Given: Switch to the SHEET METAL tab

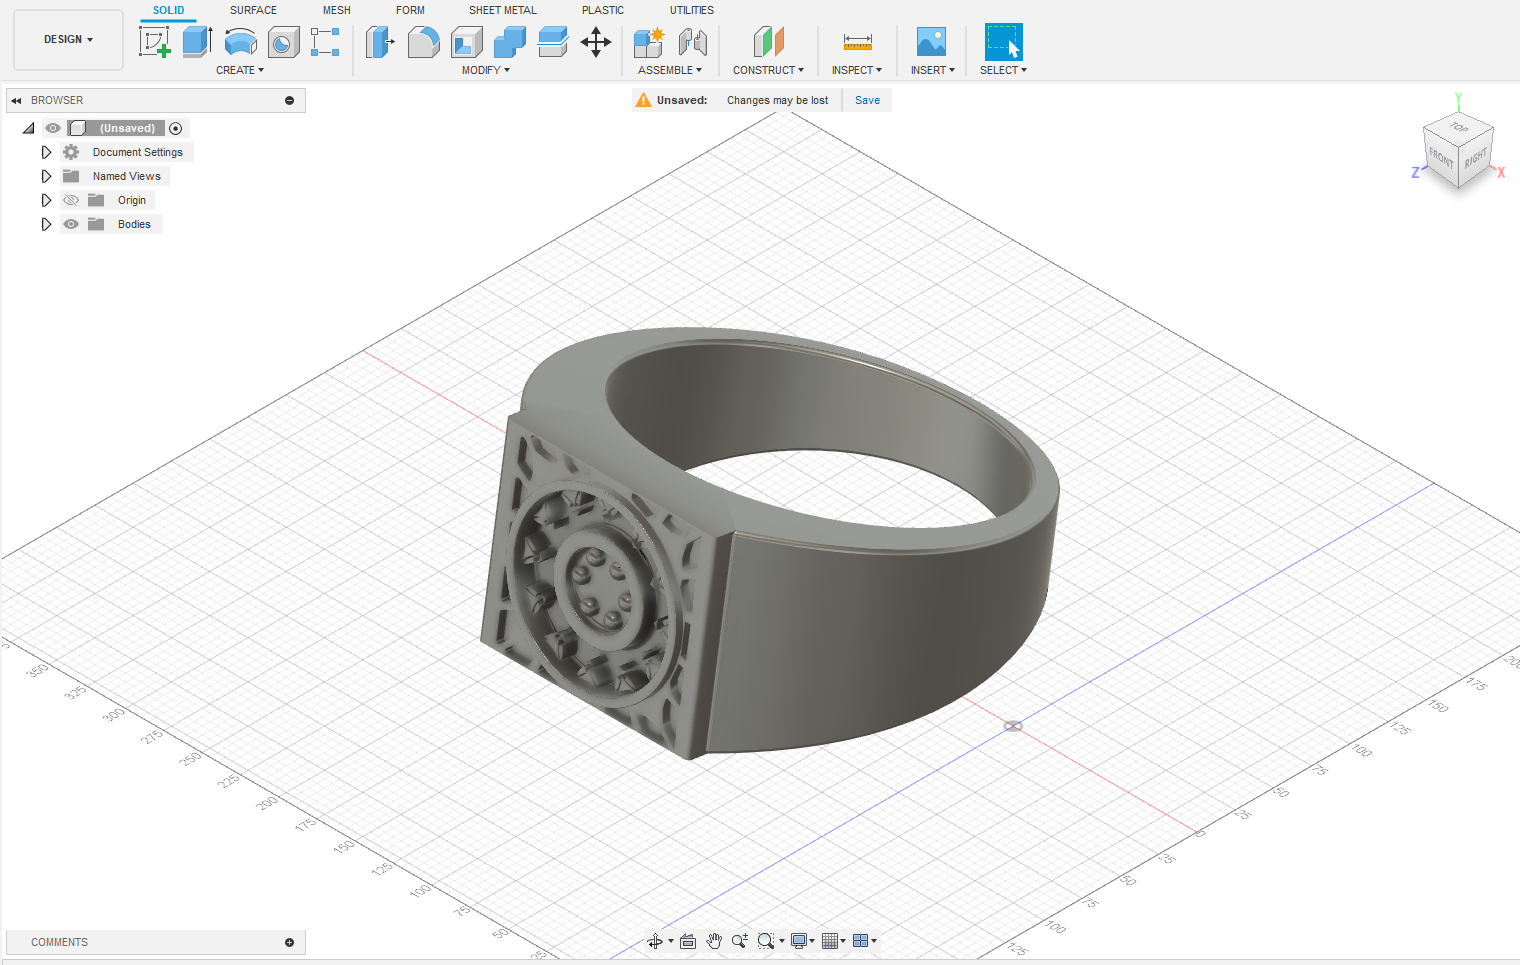Looking at the screenshot, I should 503,10.
